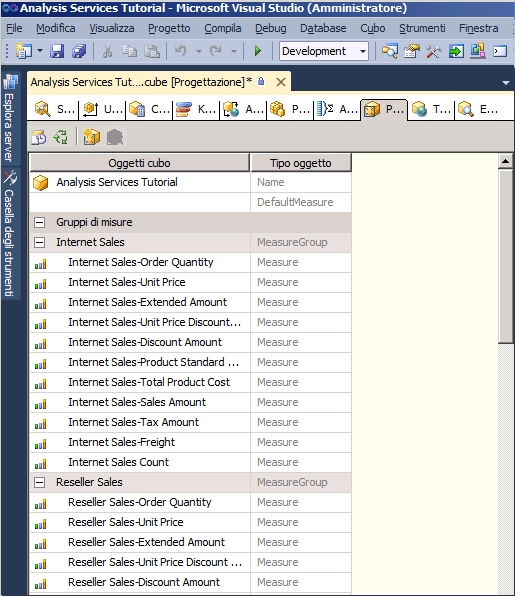Click the Tipo oggetto column header
Screen dimensions: 515x596
click(x=301, y=163)
